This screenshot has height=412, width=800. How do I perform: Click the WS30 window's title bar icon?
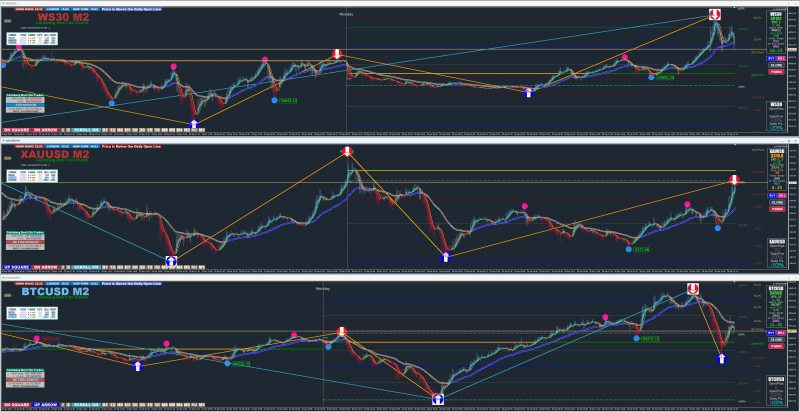[x=3, y=4]
